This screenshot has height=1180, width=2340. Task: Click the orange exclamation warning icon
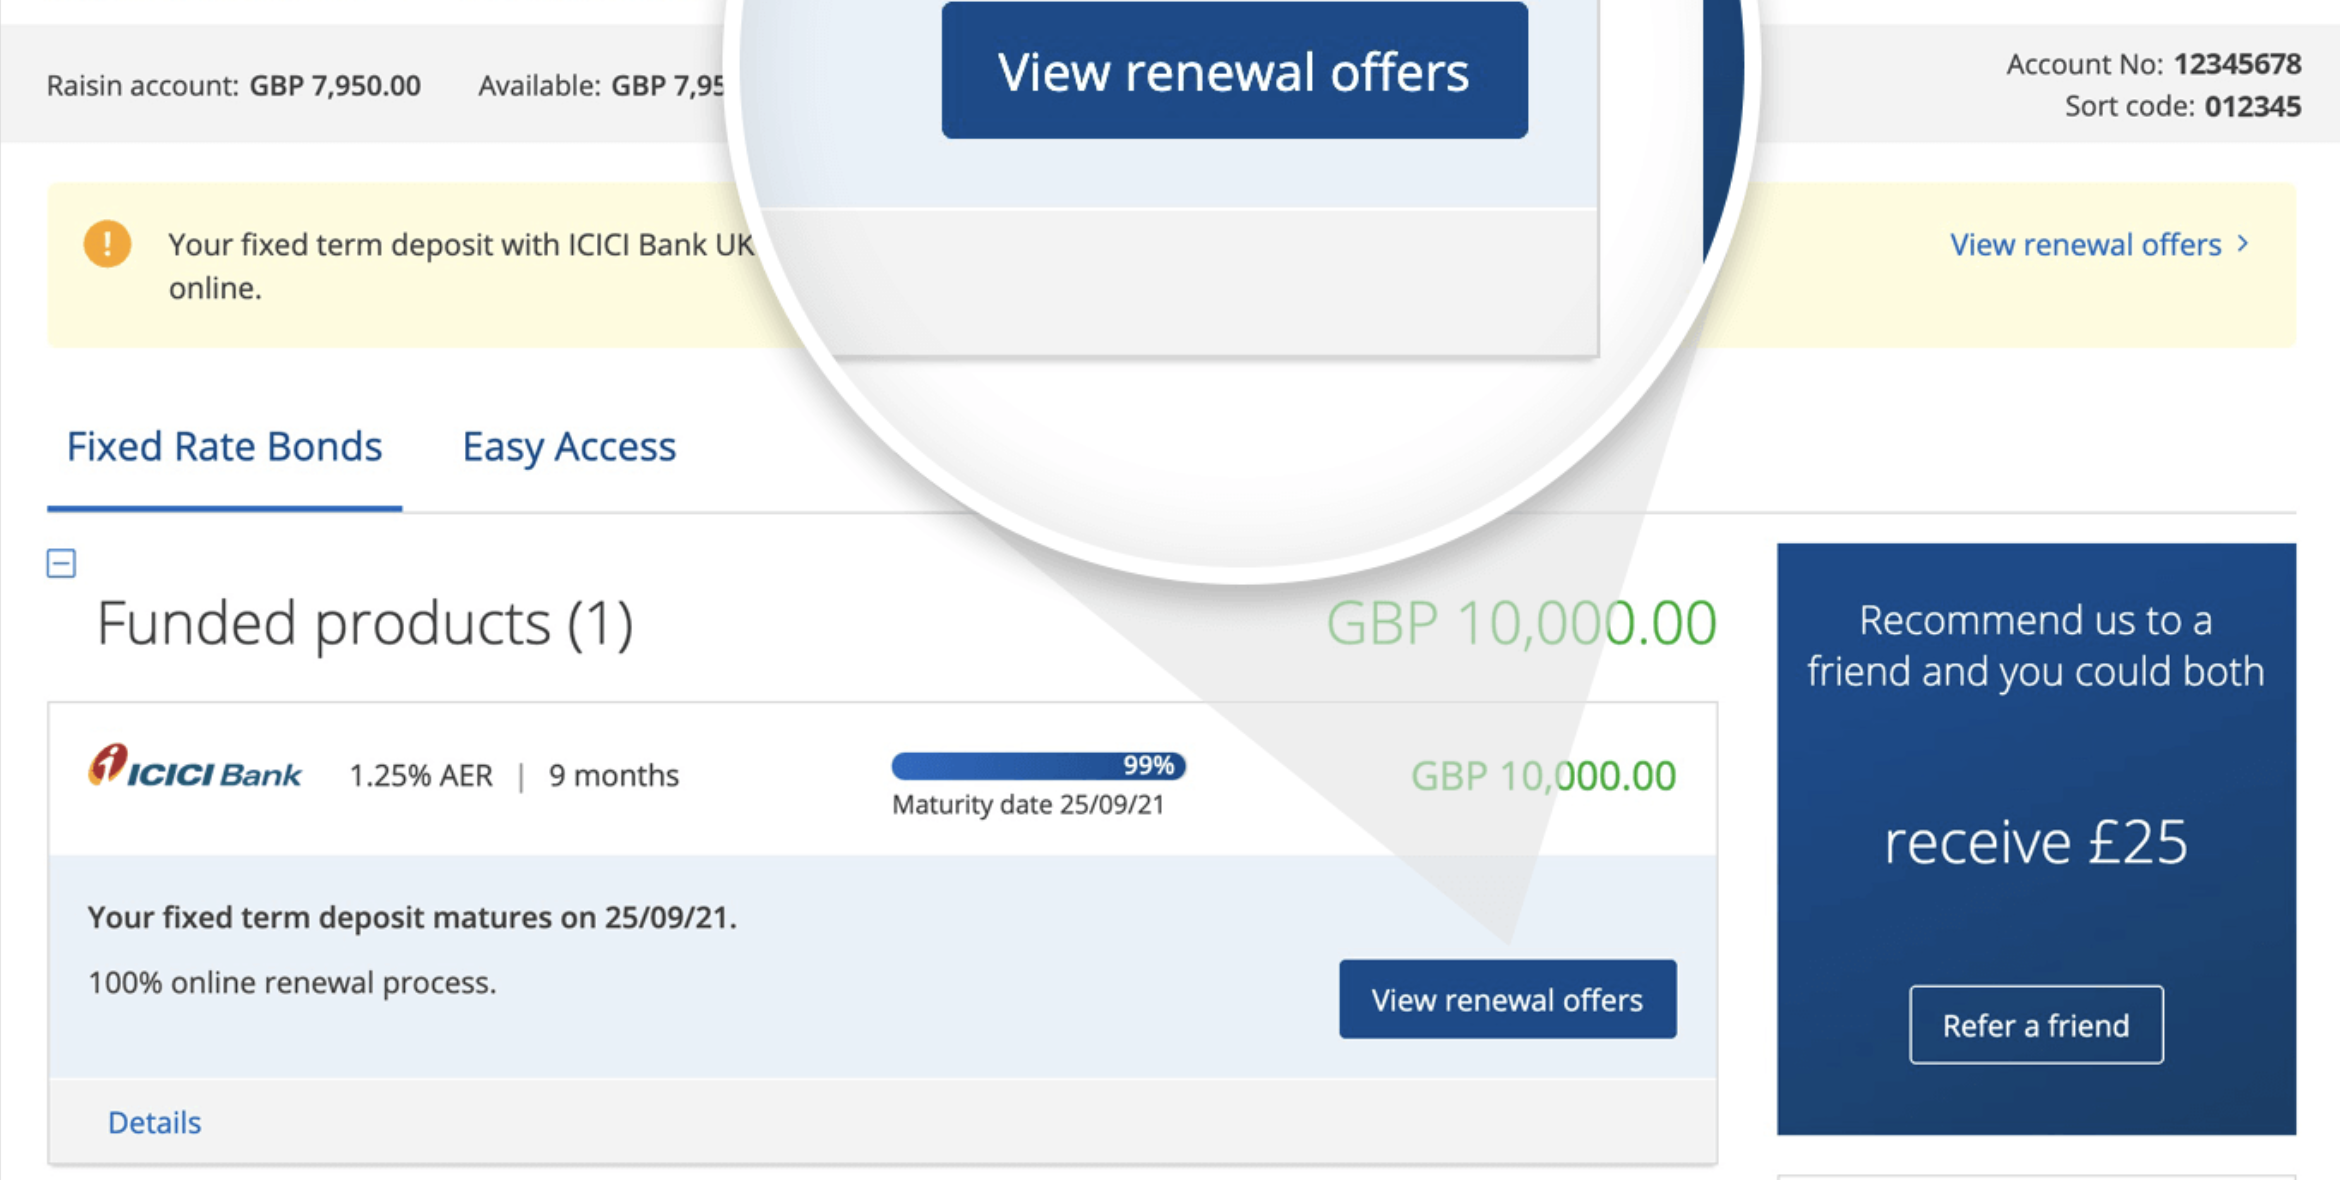(107, 244)
